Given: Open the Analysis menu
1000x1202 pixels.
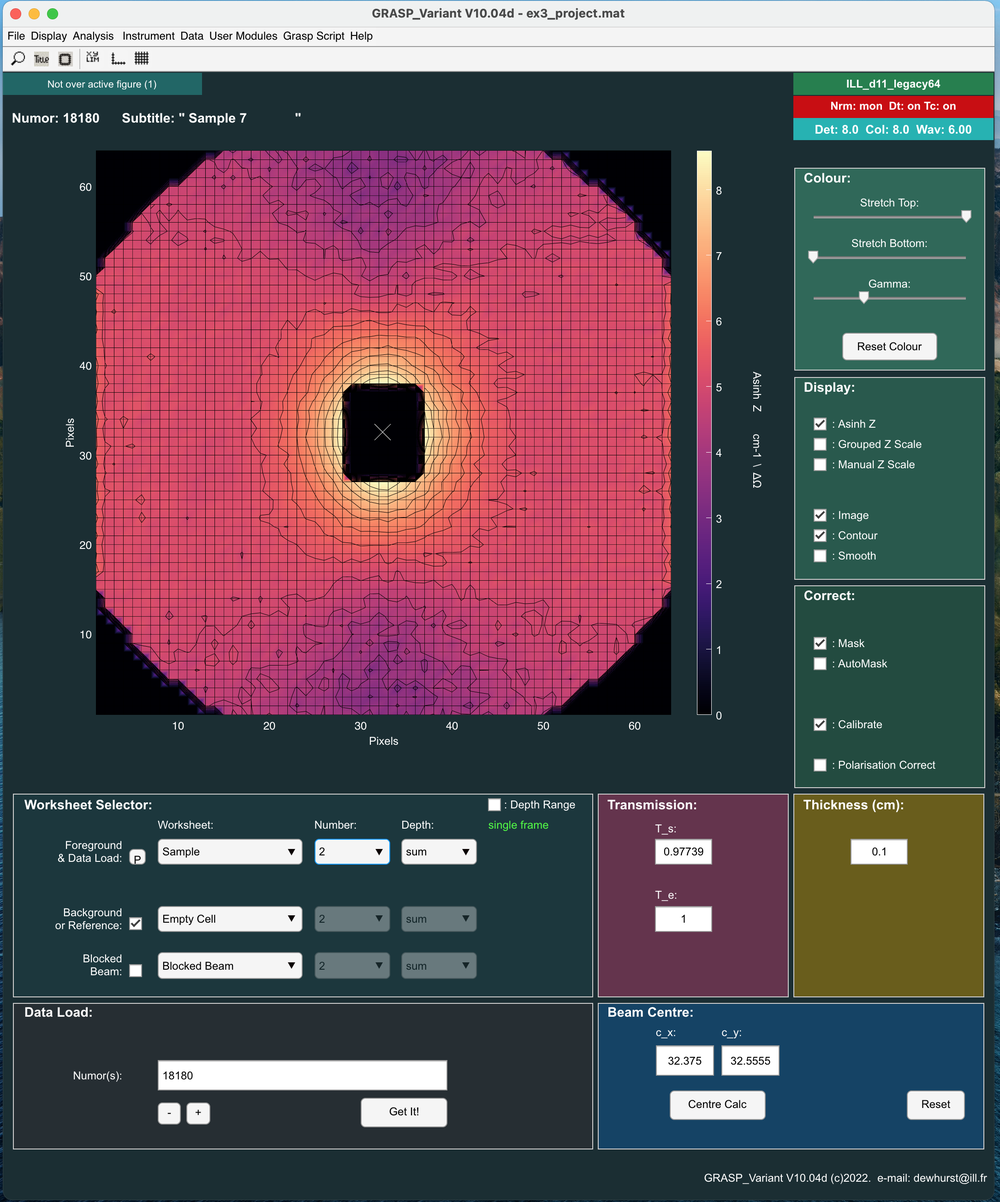Looking at the screenshot, I should point(93,36).
